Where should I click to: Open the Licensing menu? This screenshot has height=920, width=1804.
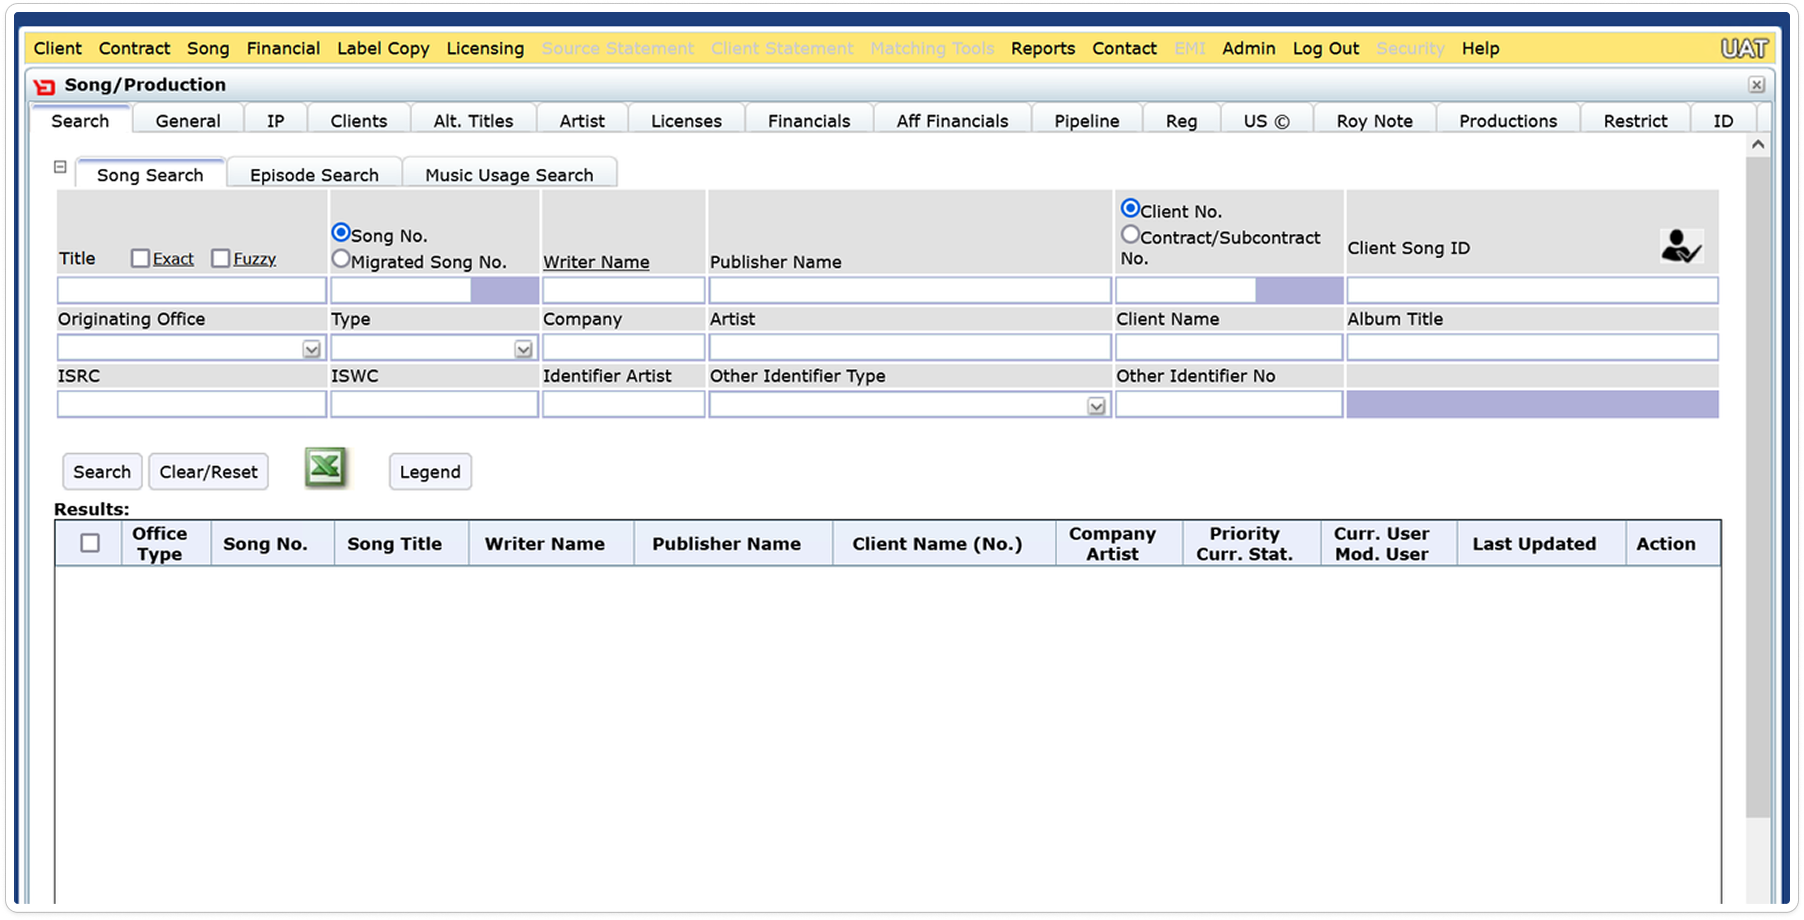485,48
